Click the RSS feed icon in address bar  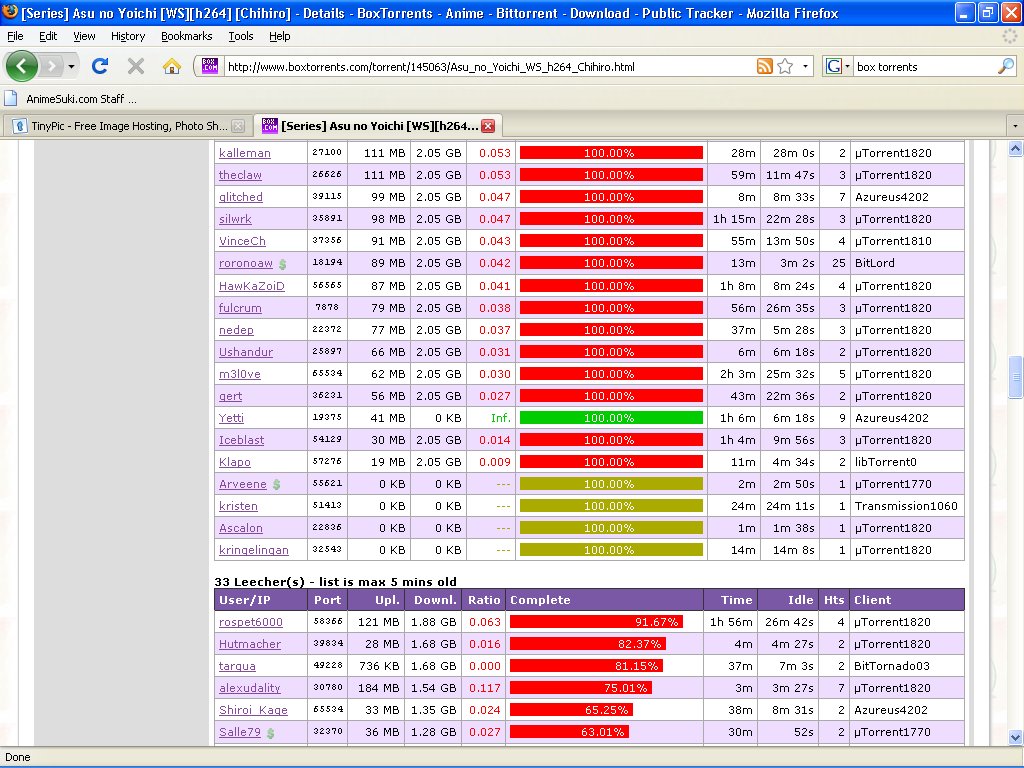764,67
